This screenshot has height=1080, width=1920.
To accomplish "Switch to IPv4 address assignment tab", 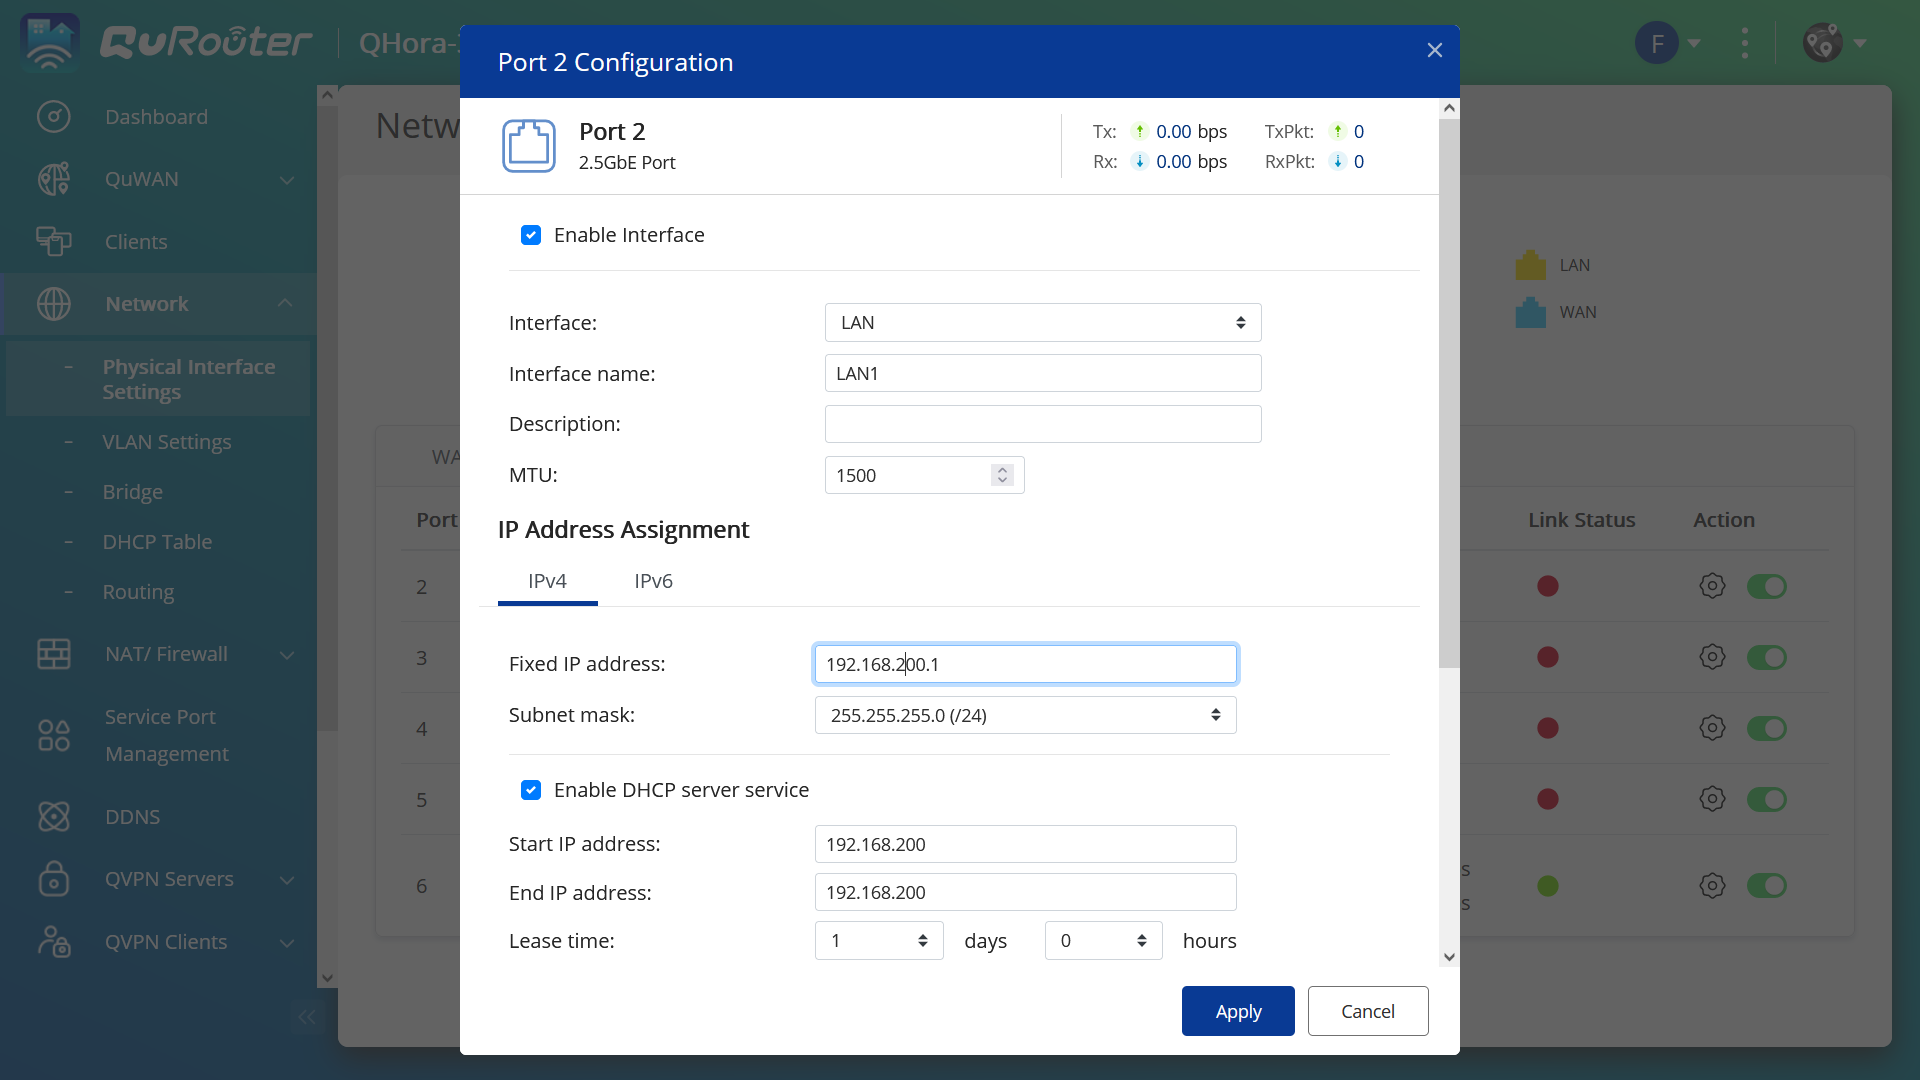I will tap(547, 580).
